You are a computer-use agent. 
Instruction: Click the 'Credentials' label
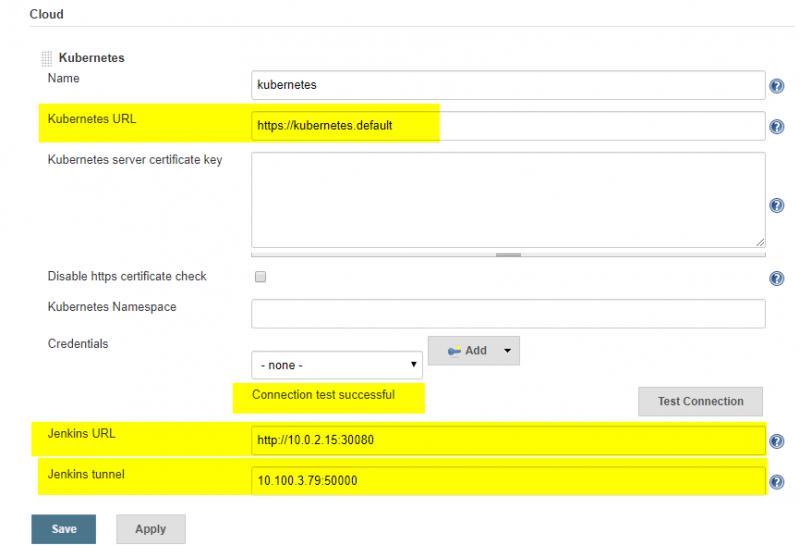pos(78,343)
